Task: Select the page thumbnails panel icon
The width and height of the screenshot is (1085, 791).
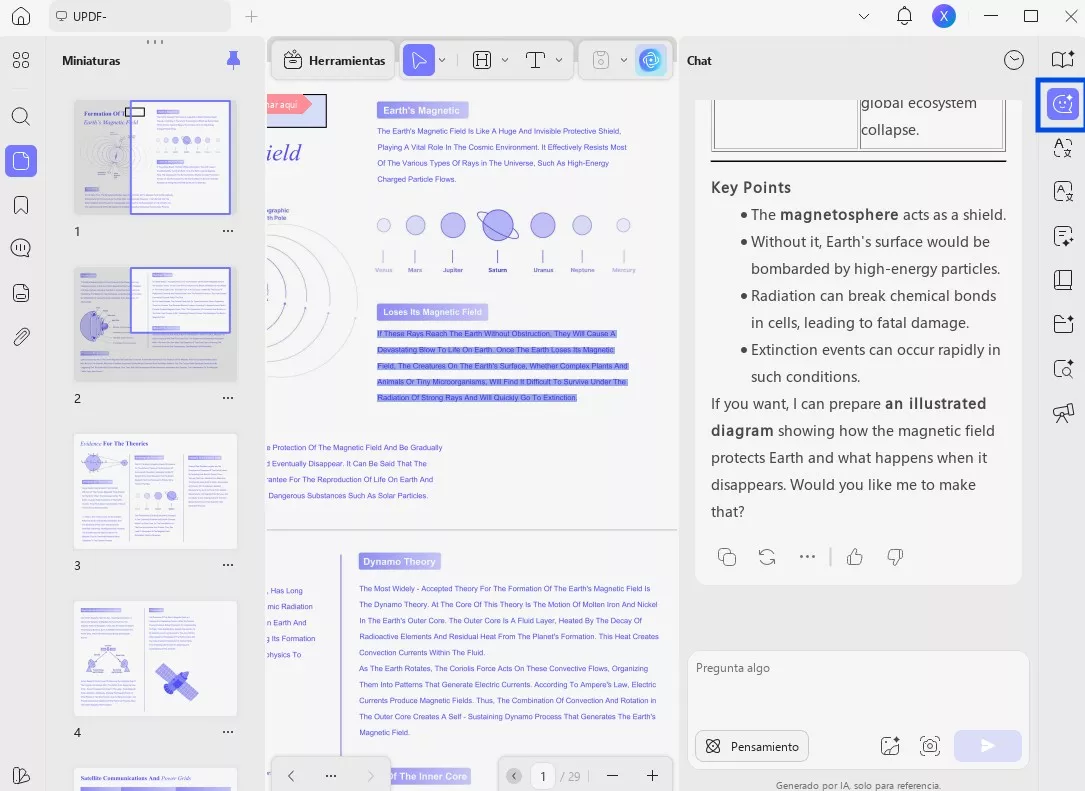Action: click(x=21, y=161)
